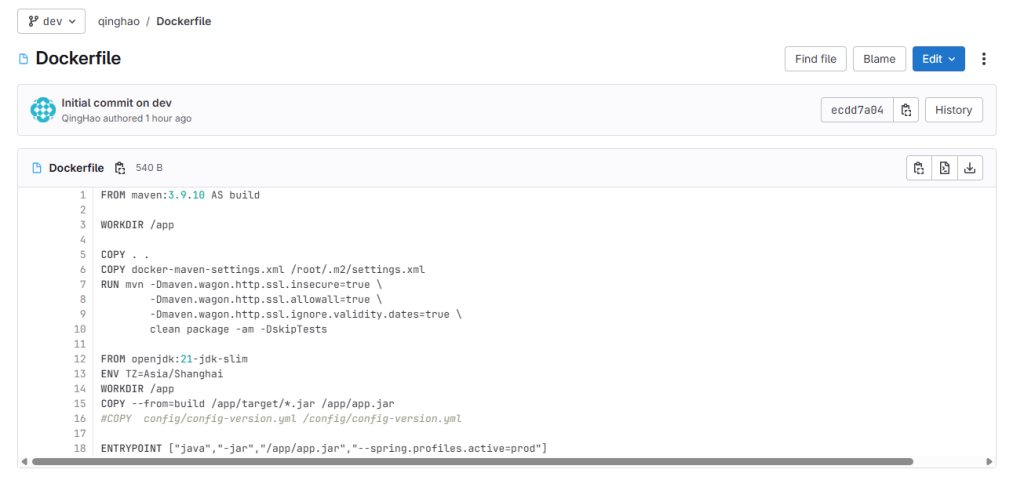Click QingHao's avatar image
Viewport: 1024px width, 484px height.
point(43,110)
